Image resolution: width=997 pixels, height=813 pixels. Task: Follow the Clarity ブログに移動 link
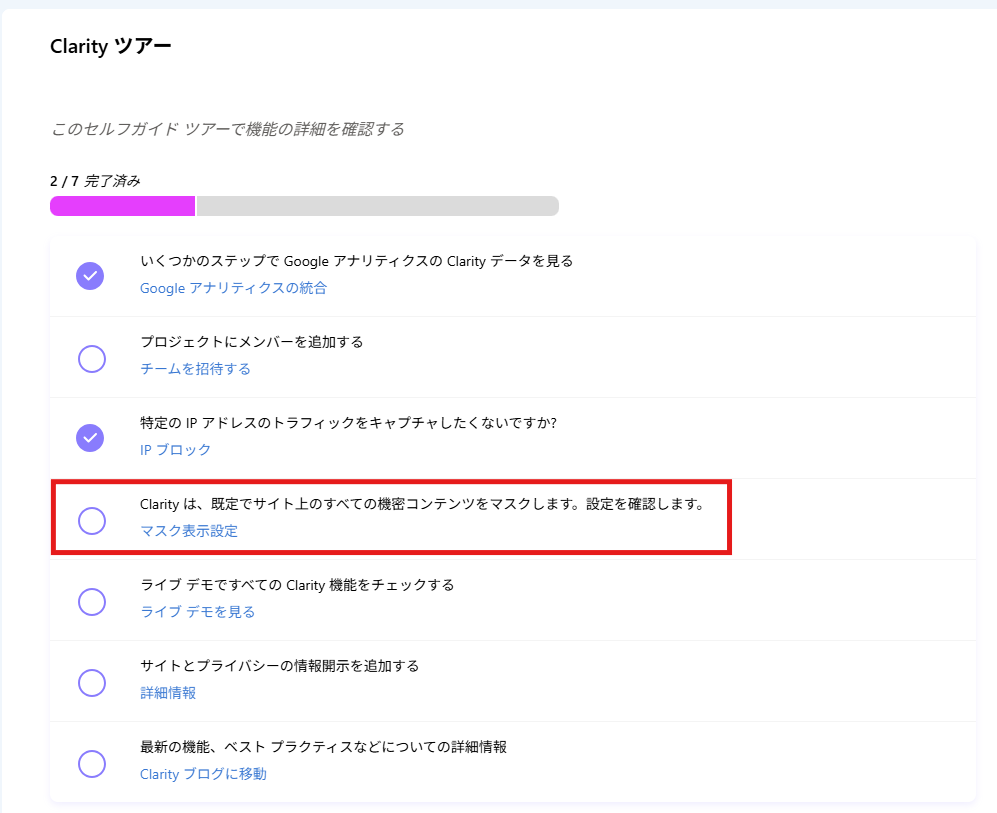pos(203,774)
